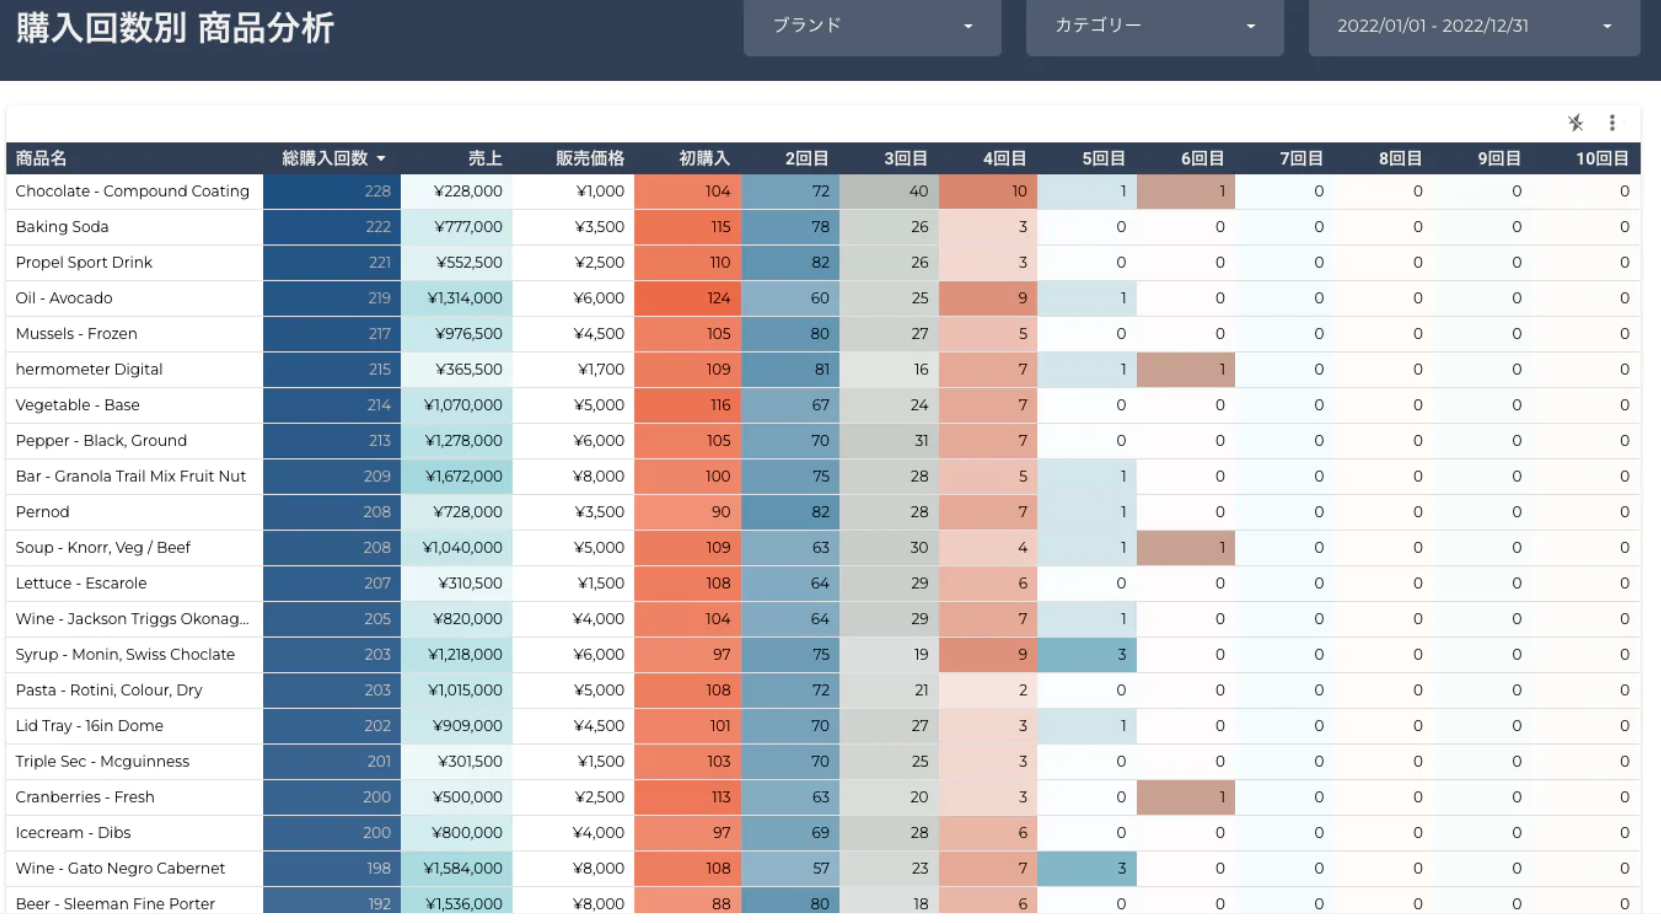Click the Mussels - Frozen product name
The height and width of the screenshot is (923, 1661).
click(x=76, y=334)
